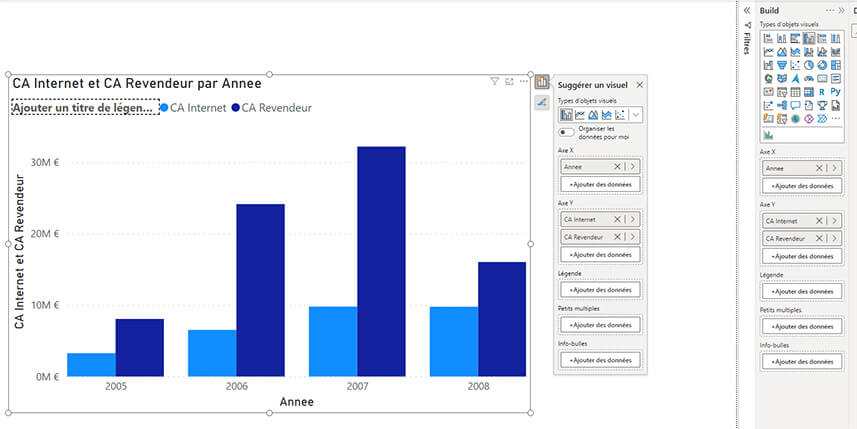Click Ajouter des données under Info-bulles in popup
Screen dimensions: 857x429
(x=600, y=360)
